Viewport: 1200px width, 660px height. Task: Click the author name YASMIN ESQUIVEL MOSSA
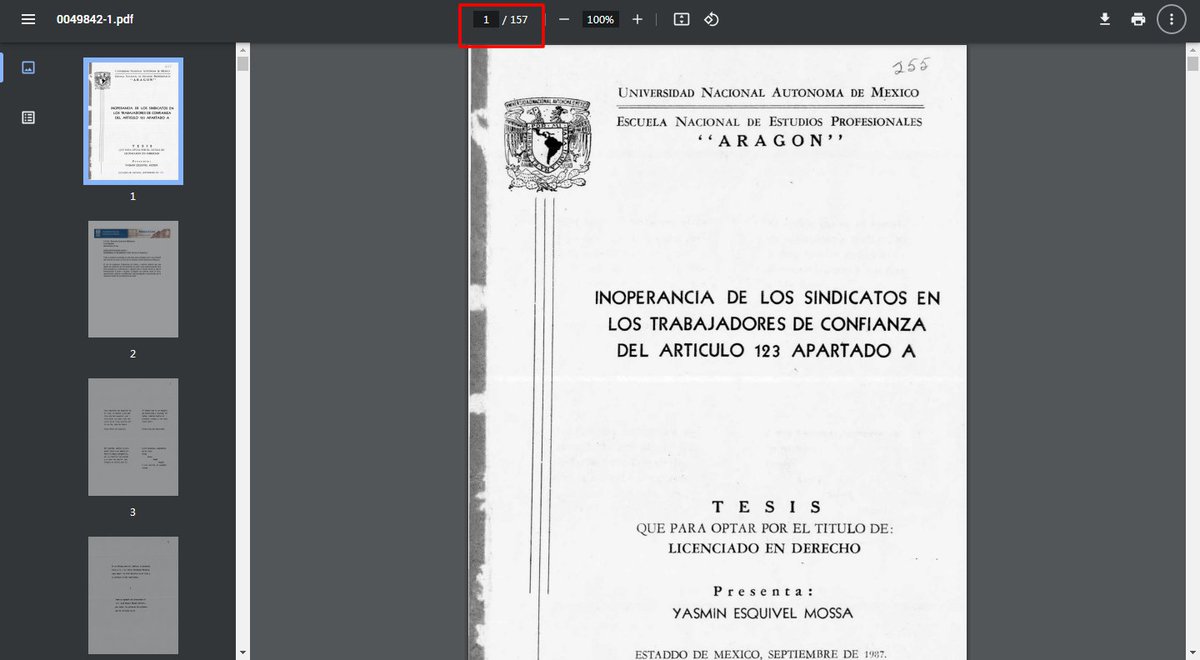pos(764,612)
